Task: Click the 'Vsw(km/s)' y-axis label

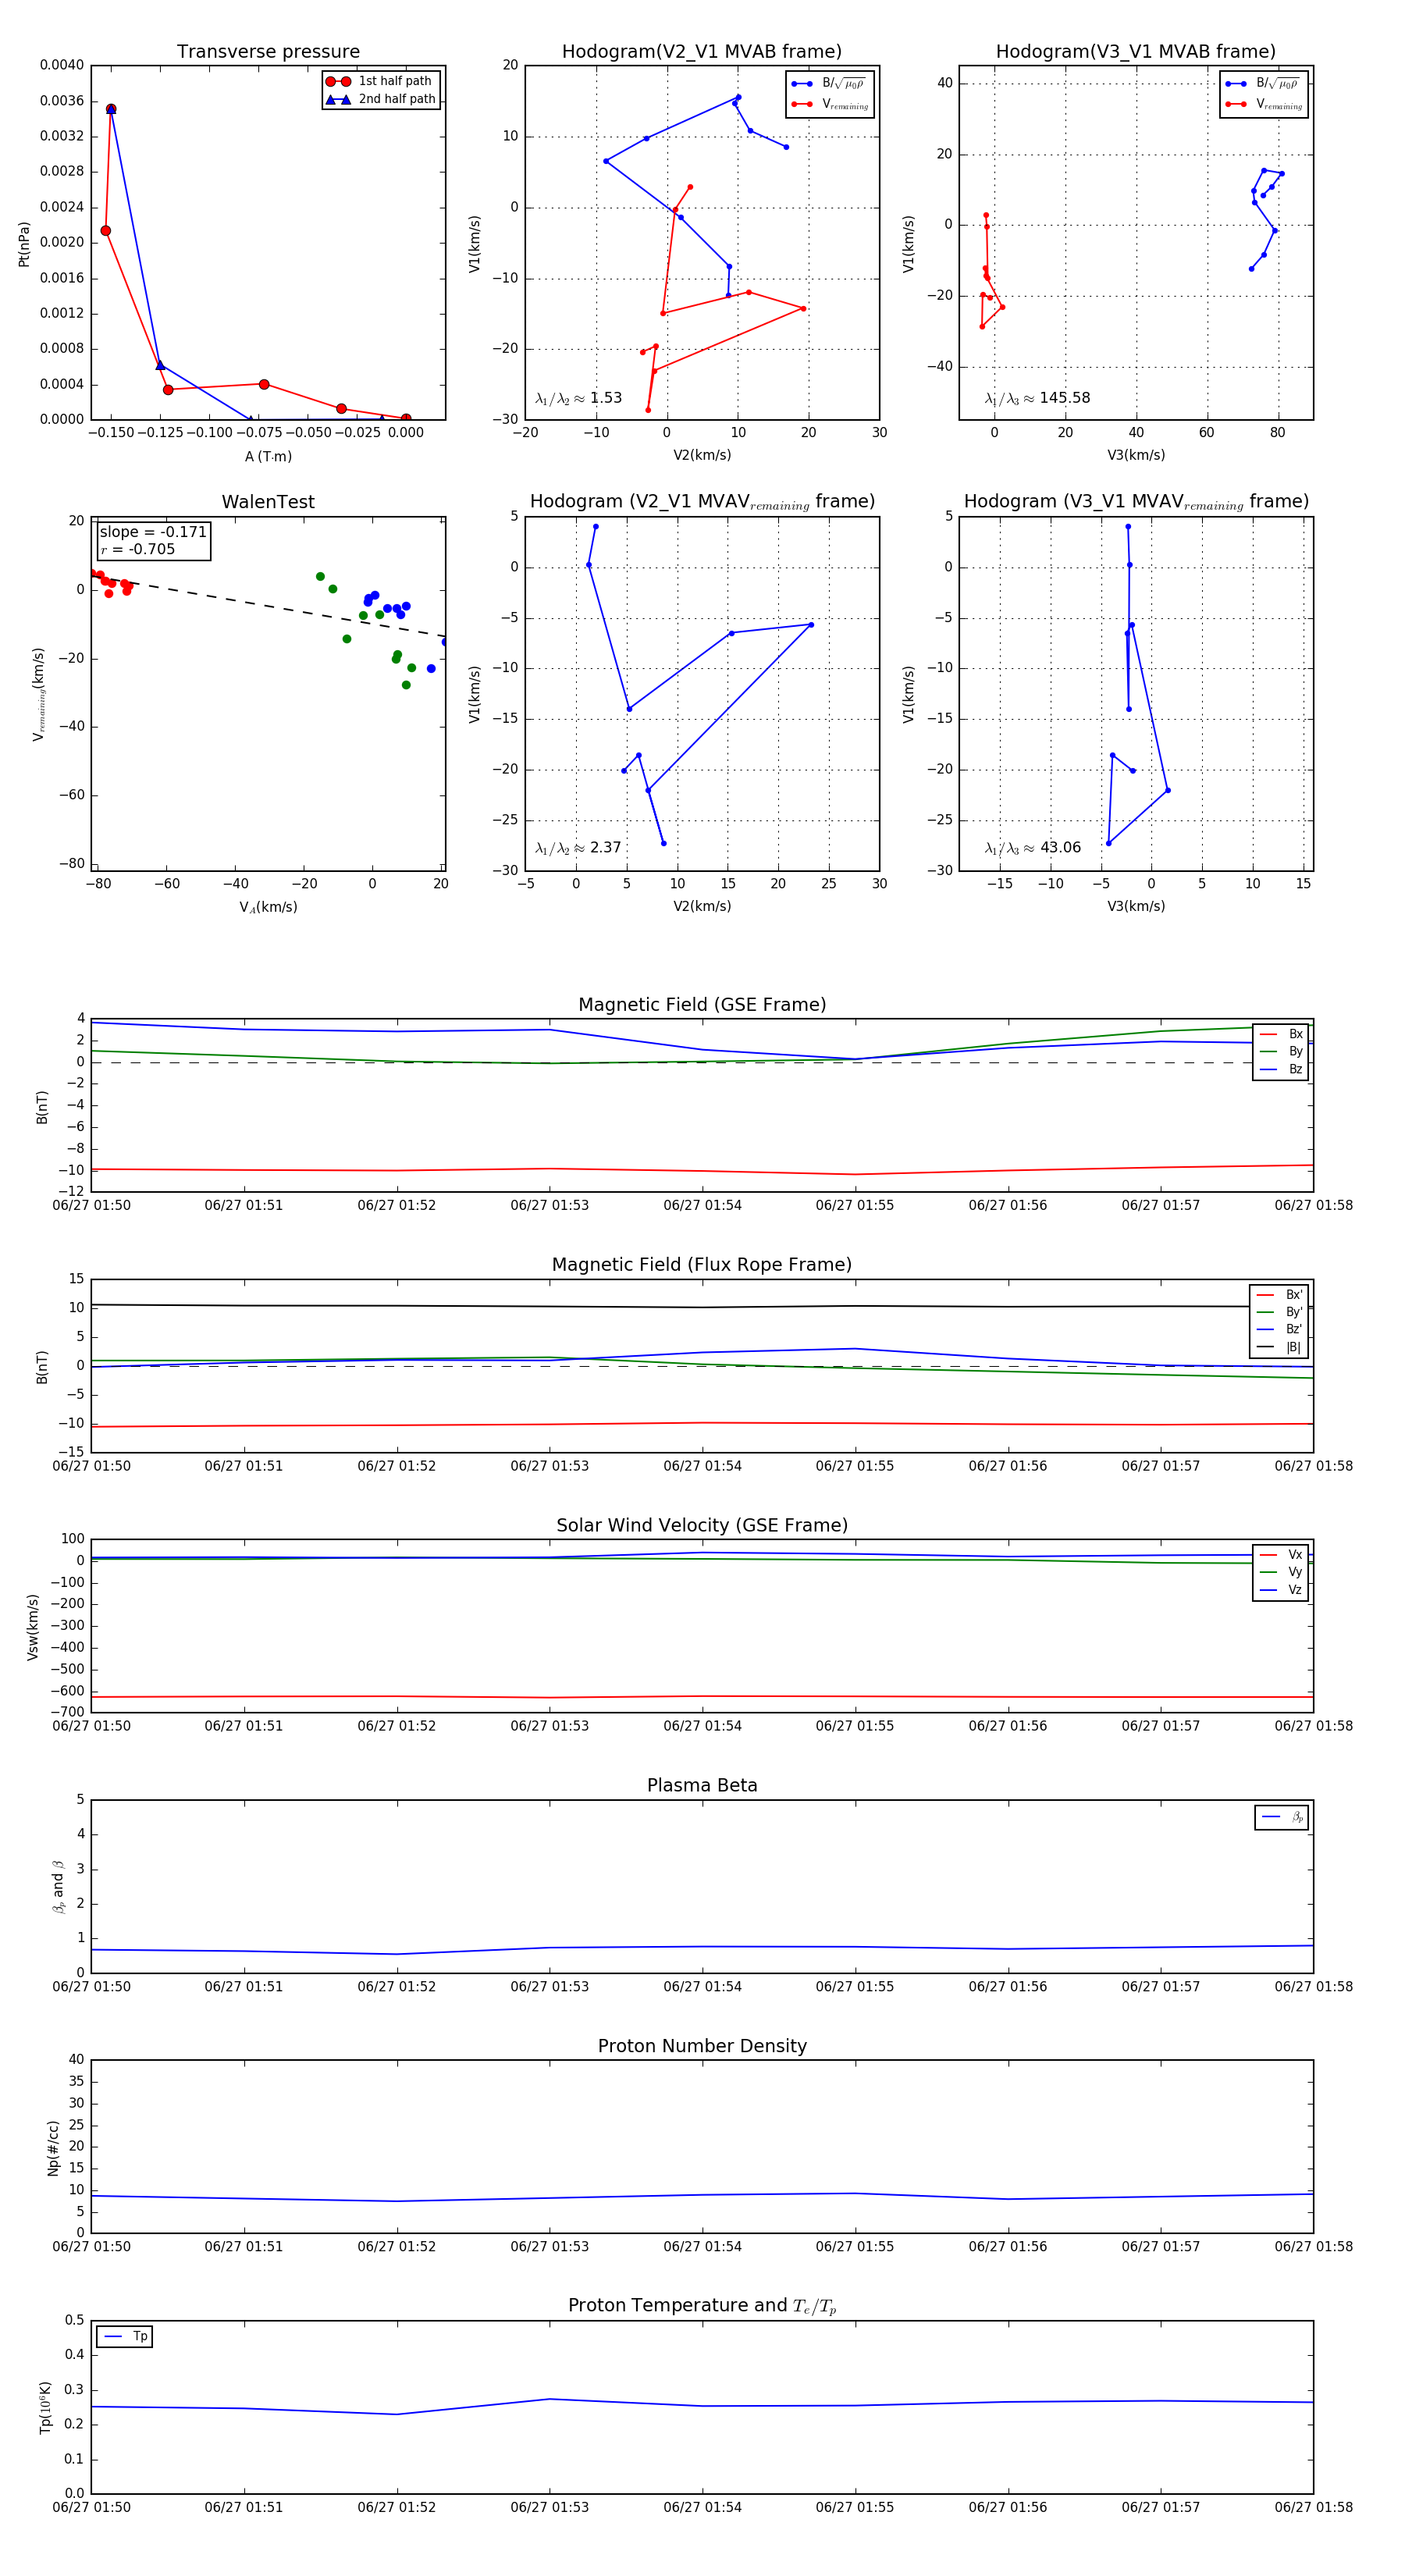Action: (33, 1627)
